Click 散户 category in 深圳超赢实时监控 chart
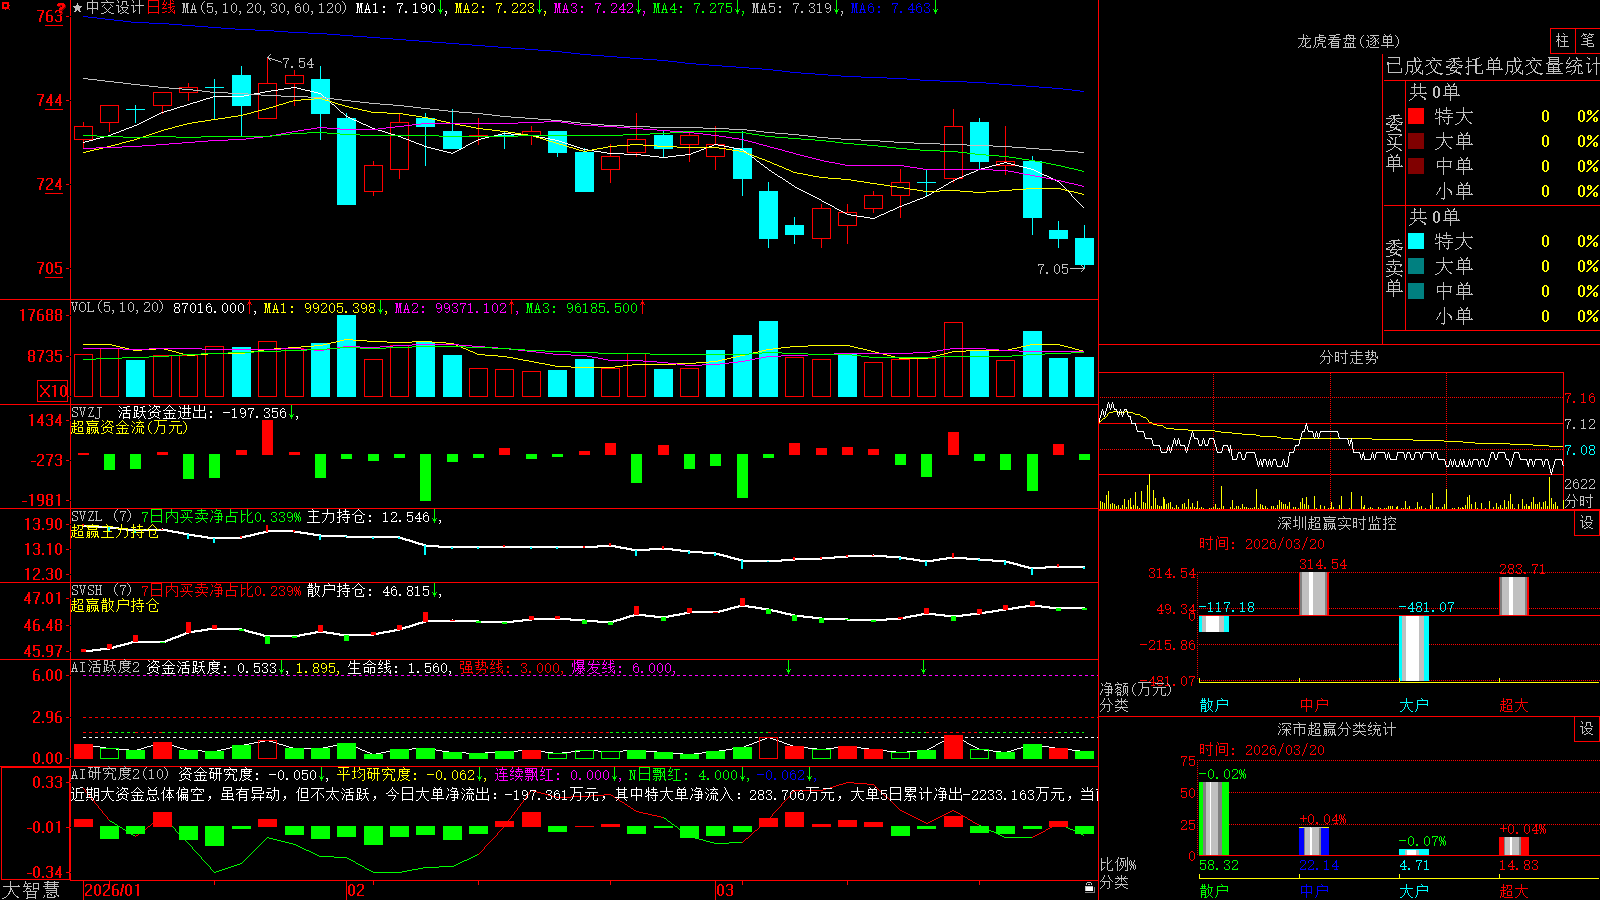Screen dimensions: 1600x900 [x=1214, y=705]
